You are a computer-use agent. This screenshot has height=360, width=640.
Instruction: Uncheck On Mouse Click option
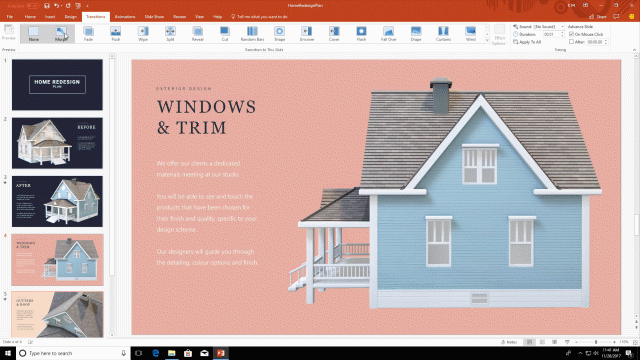571,34
